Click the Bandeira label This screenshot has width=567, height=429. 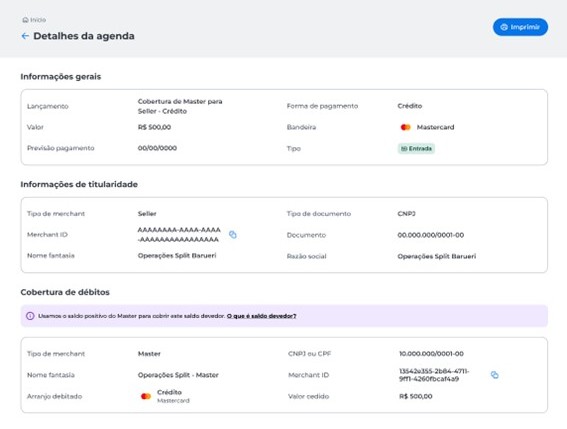pos(301,127)
